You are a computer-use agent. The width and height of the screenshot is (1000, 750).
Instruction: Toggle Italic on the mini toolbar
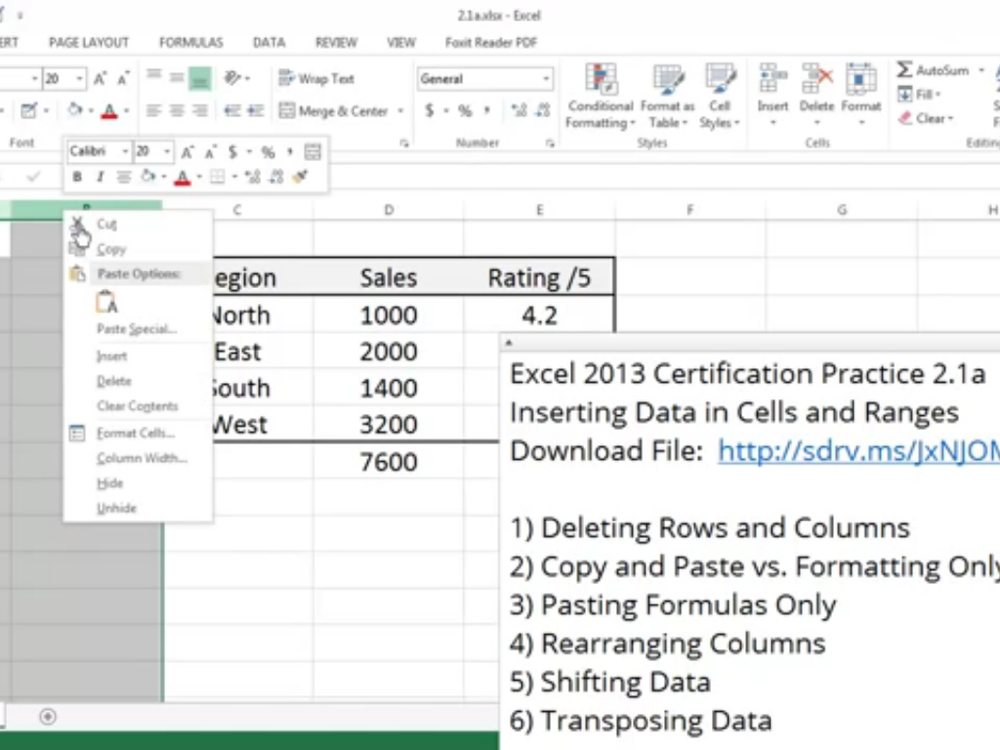tap(99, 177)
